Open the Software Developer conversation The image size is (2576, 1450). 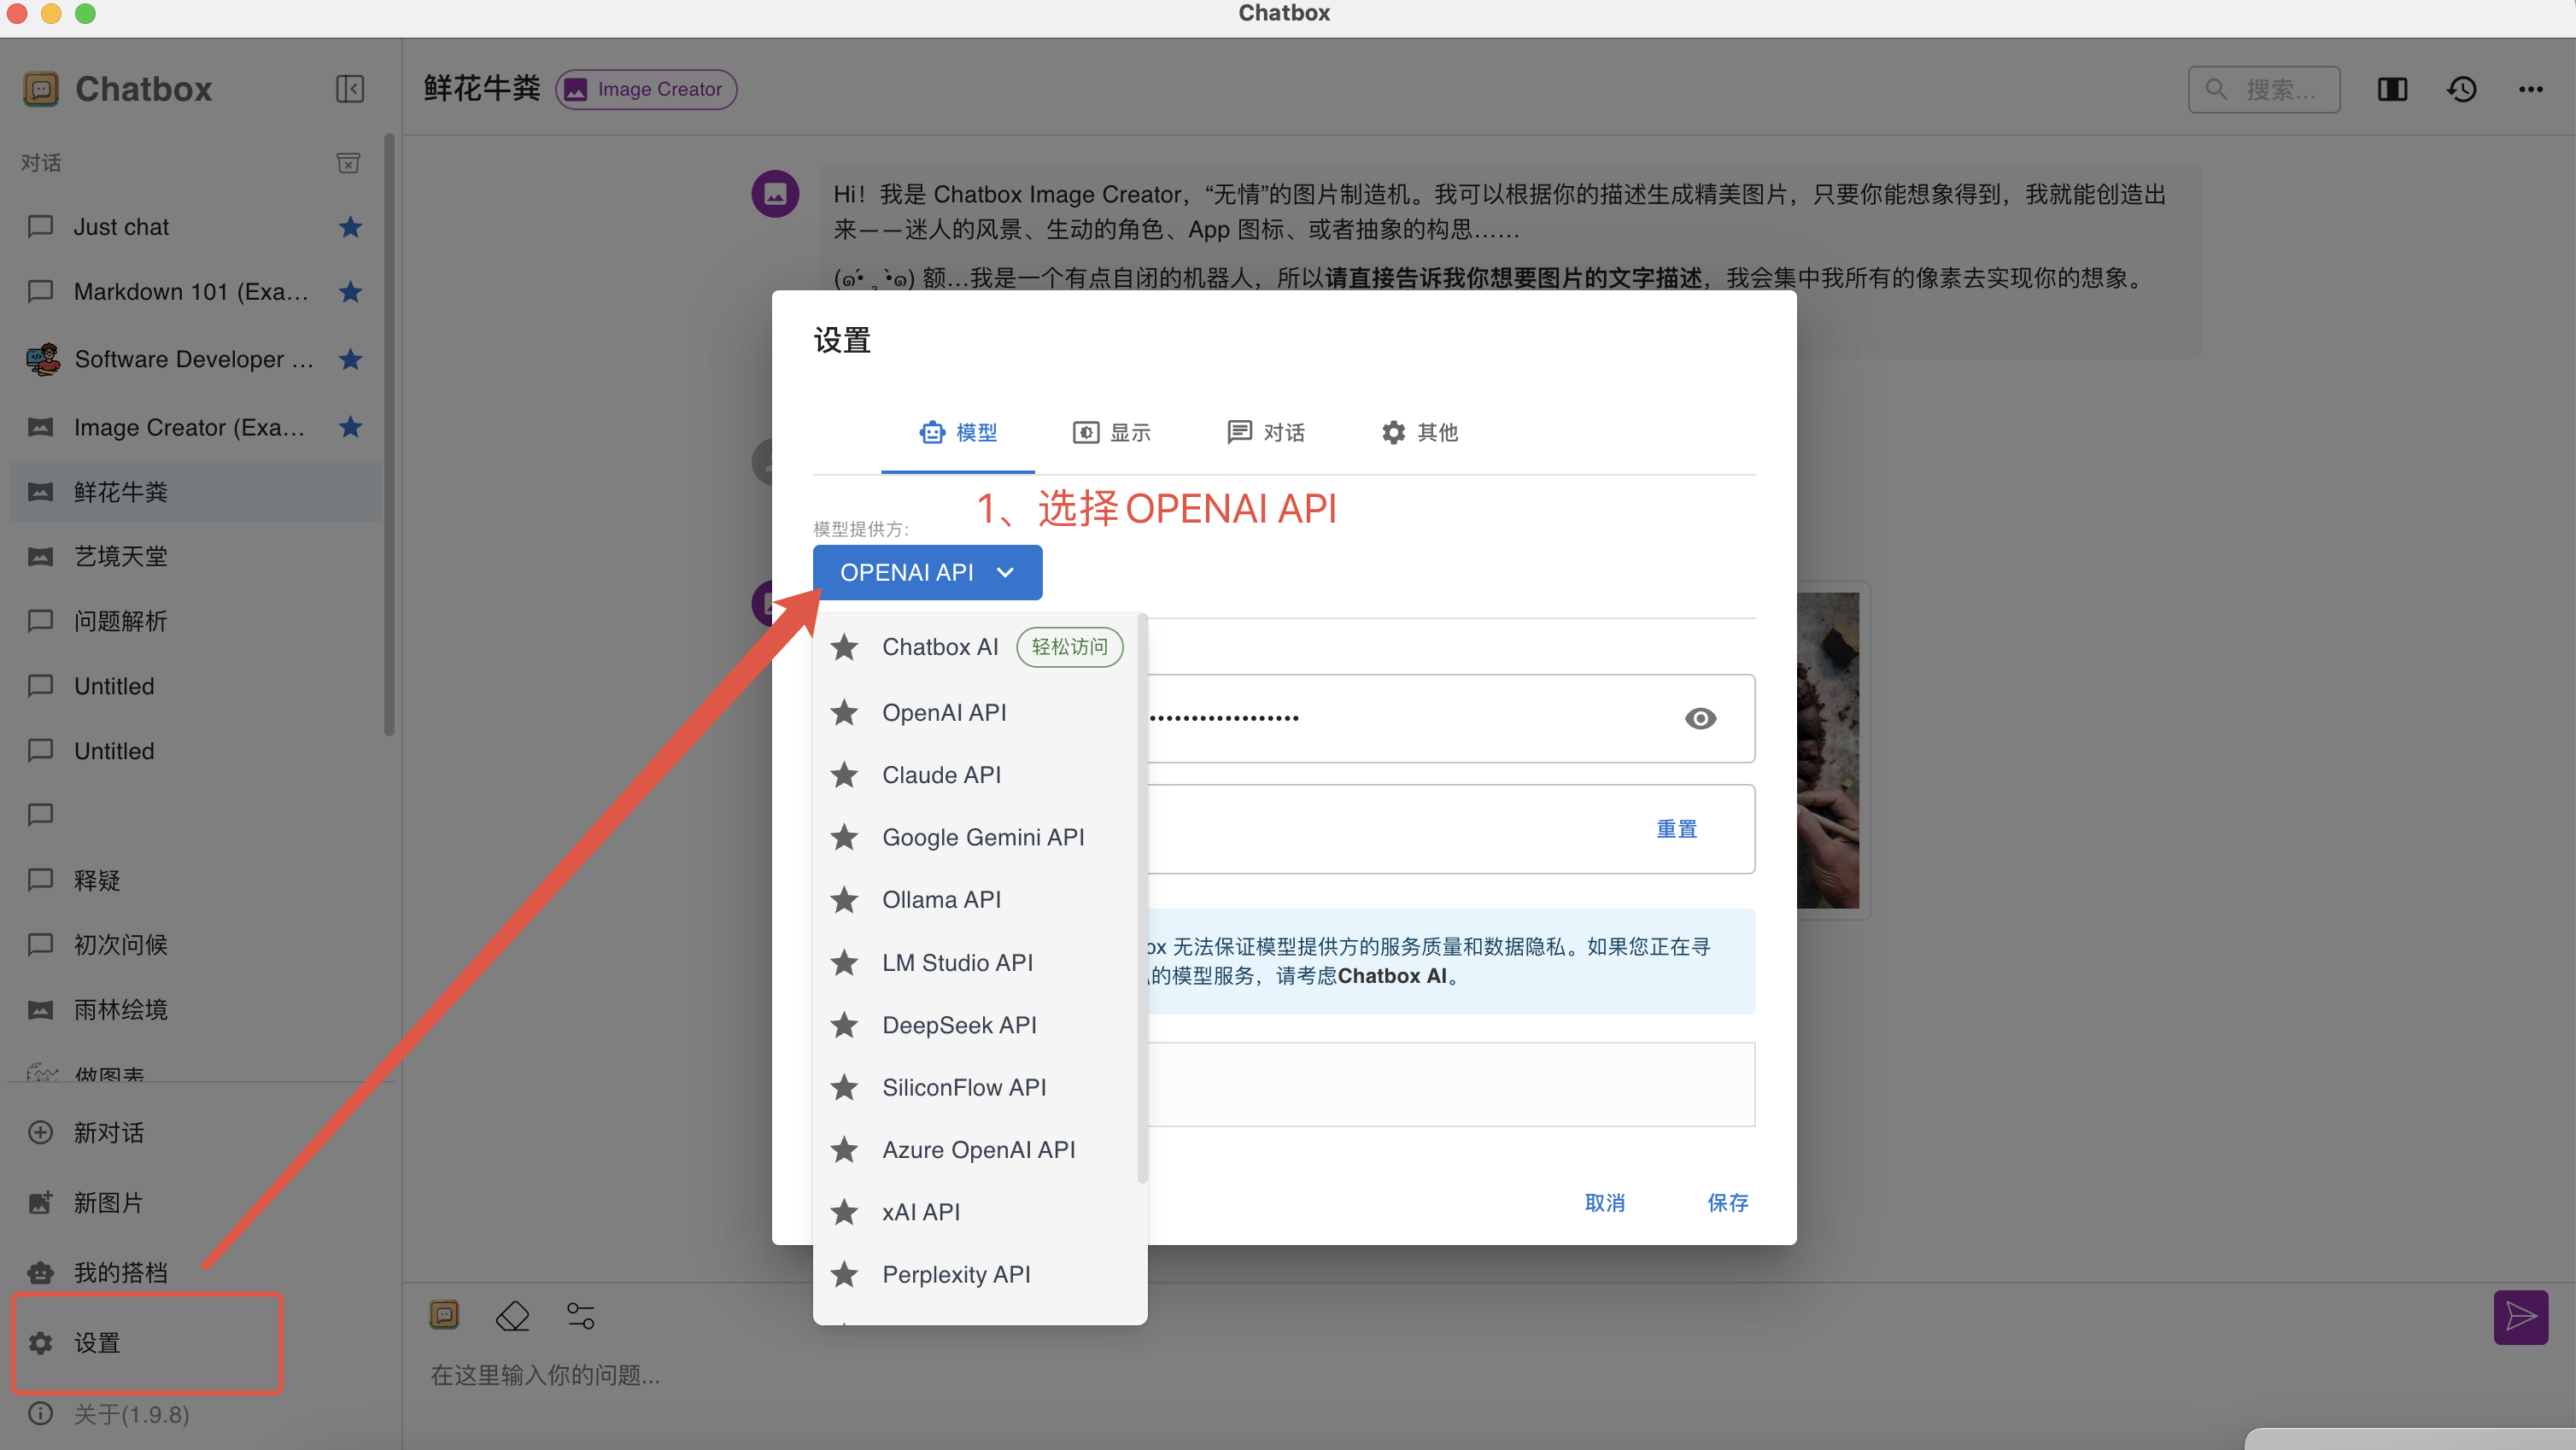(195, 359)
